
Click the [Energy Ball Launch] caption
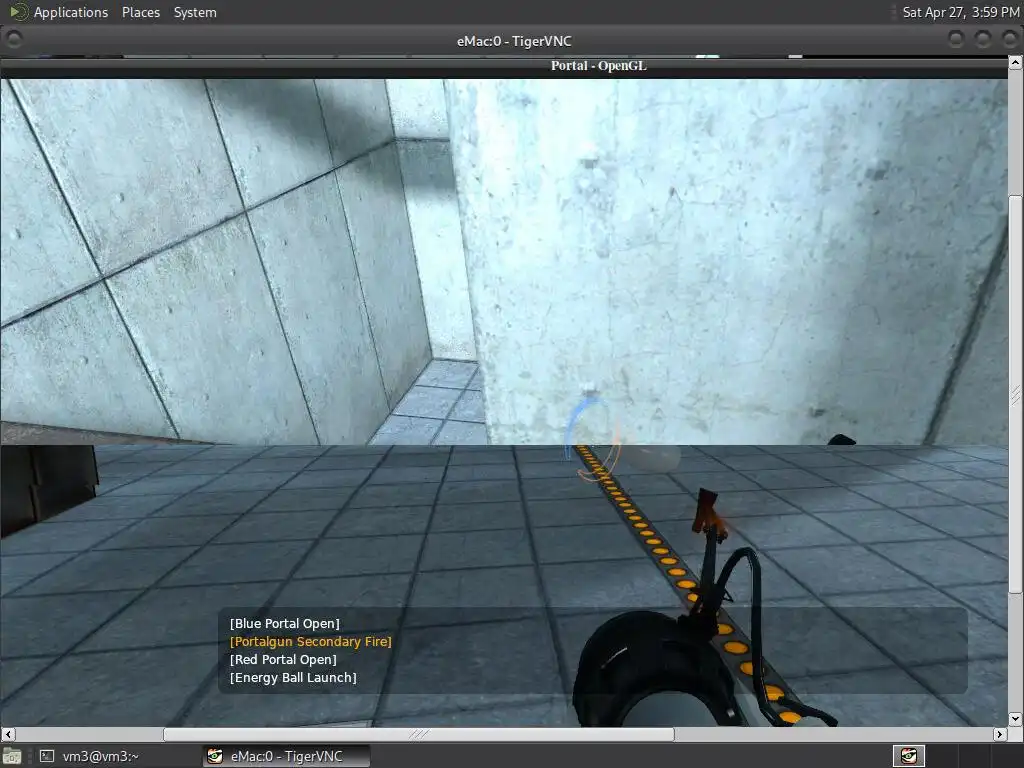[x=293, y=678]
